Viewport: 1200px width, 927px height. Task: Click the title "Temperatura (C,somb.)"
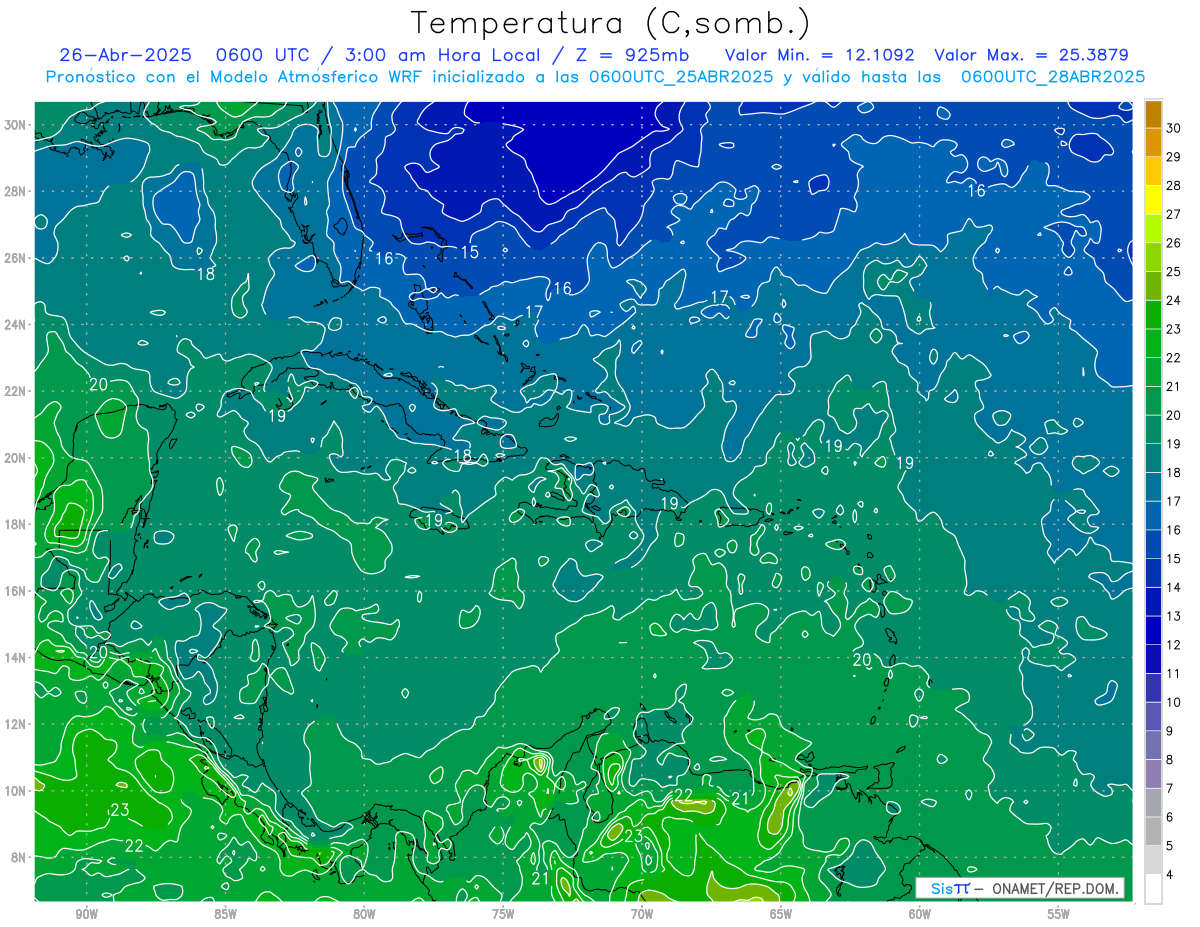[x=611, y=23]
